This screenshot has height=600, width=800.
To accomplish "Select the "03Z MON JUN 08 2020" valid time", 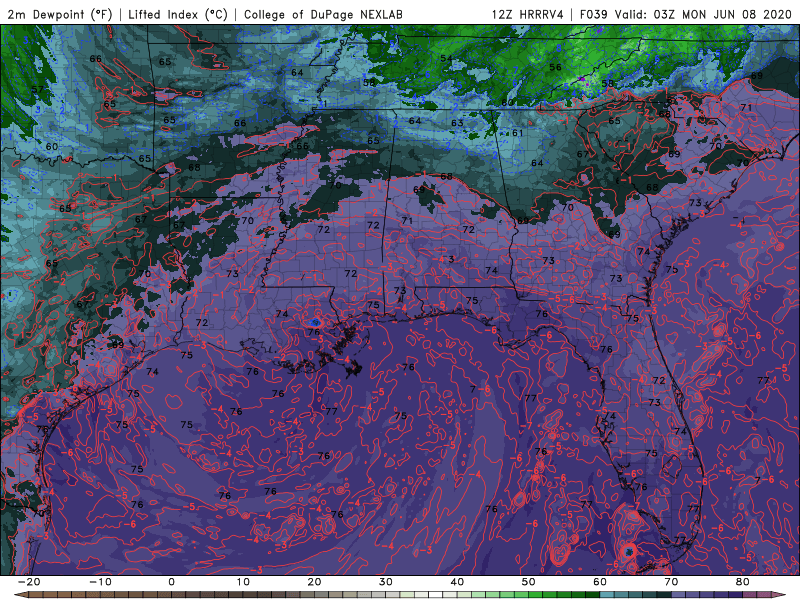I will pos(722,14).
